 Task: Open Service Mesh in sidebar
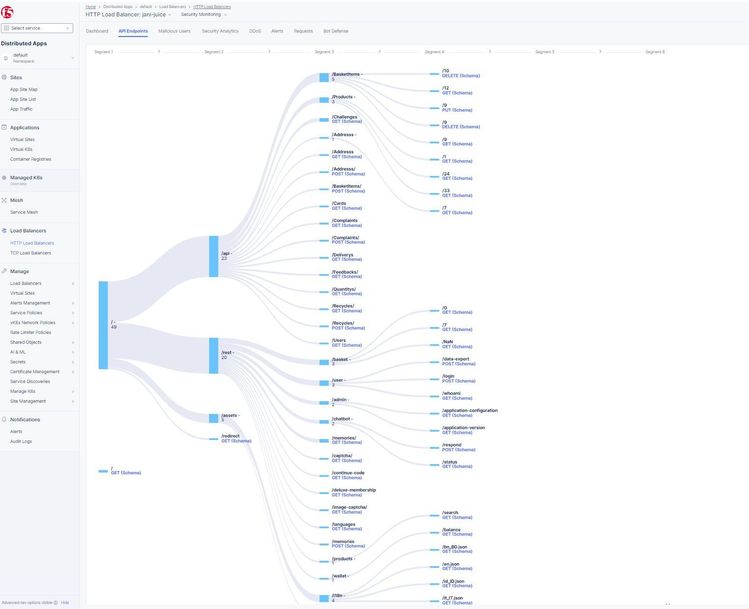point(24,212)
